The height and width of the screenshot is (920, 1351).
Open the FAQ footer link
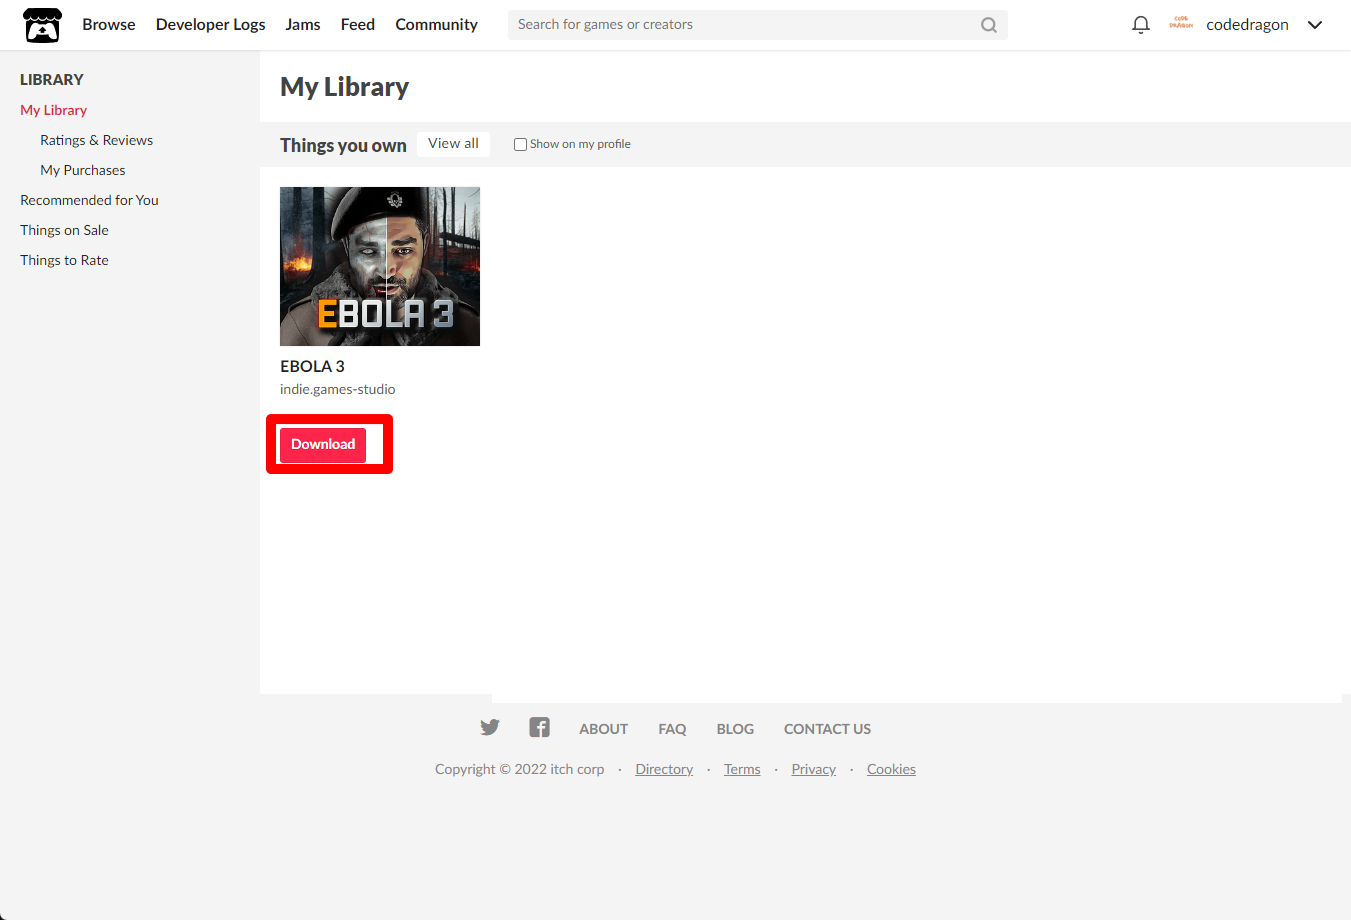[673, 729]
